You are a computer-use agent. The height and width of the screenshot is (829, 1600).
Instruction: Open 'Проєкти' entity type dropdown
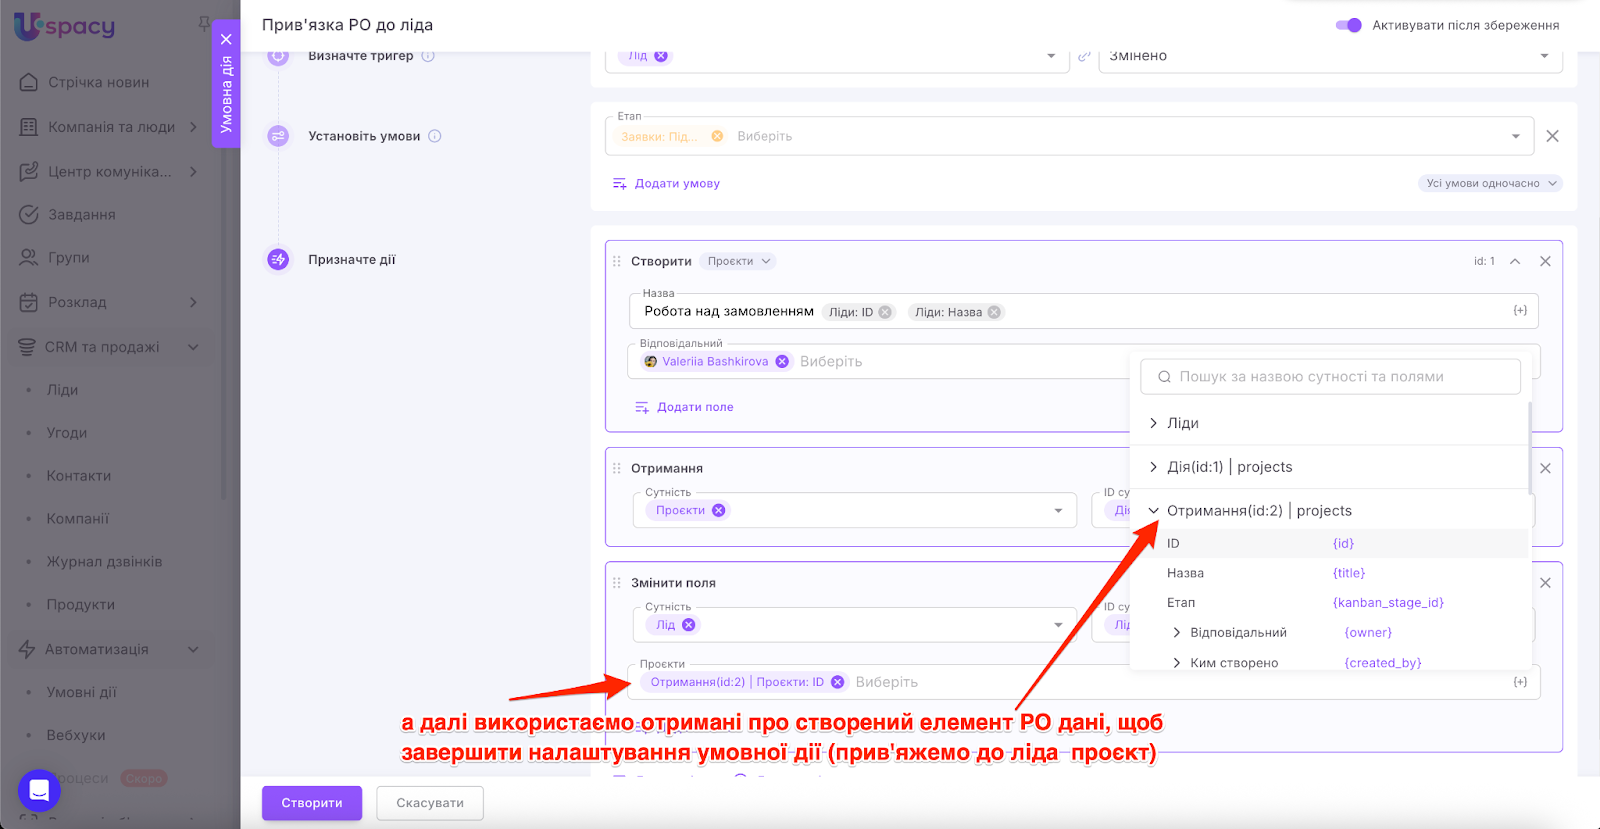tap(739, 261)
